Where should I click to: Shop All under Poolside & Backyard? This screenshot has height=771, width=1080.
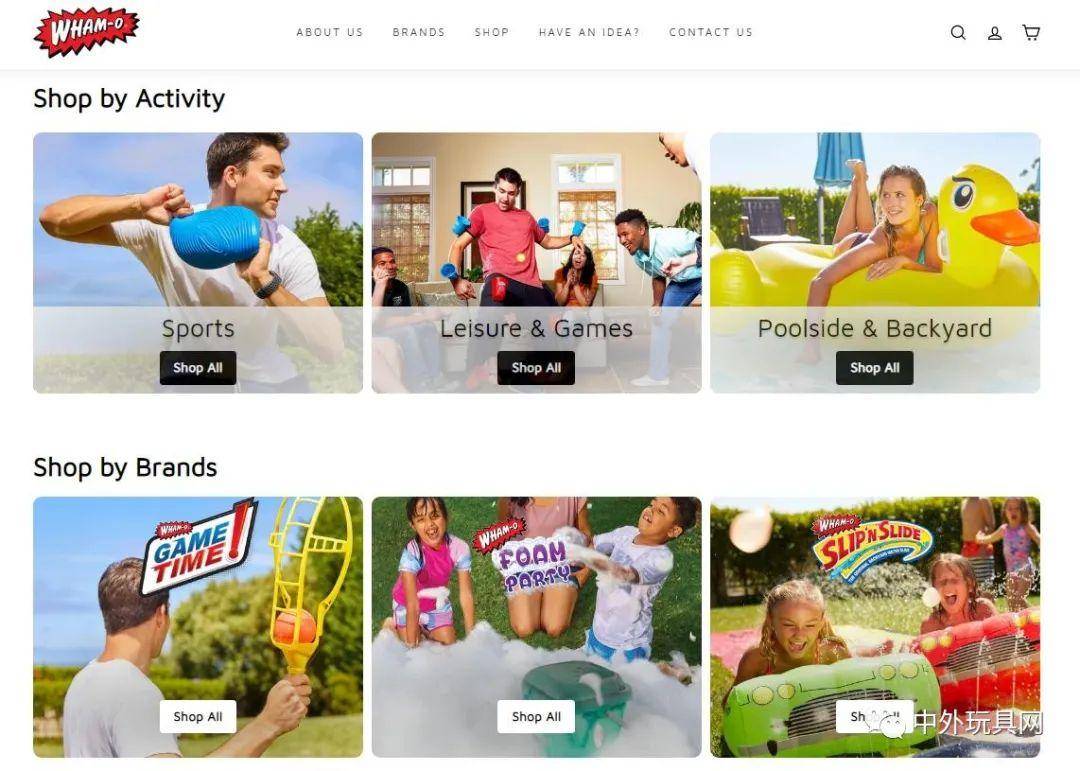click(875, 368)
